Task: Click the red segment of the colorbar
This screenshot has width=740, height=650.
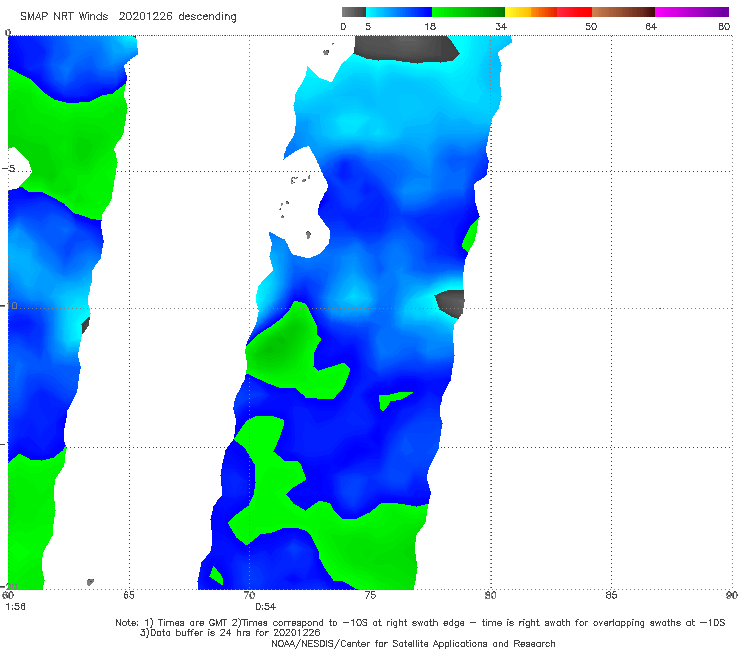Action: (574, 12)
